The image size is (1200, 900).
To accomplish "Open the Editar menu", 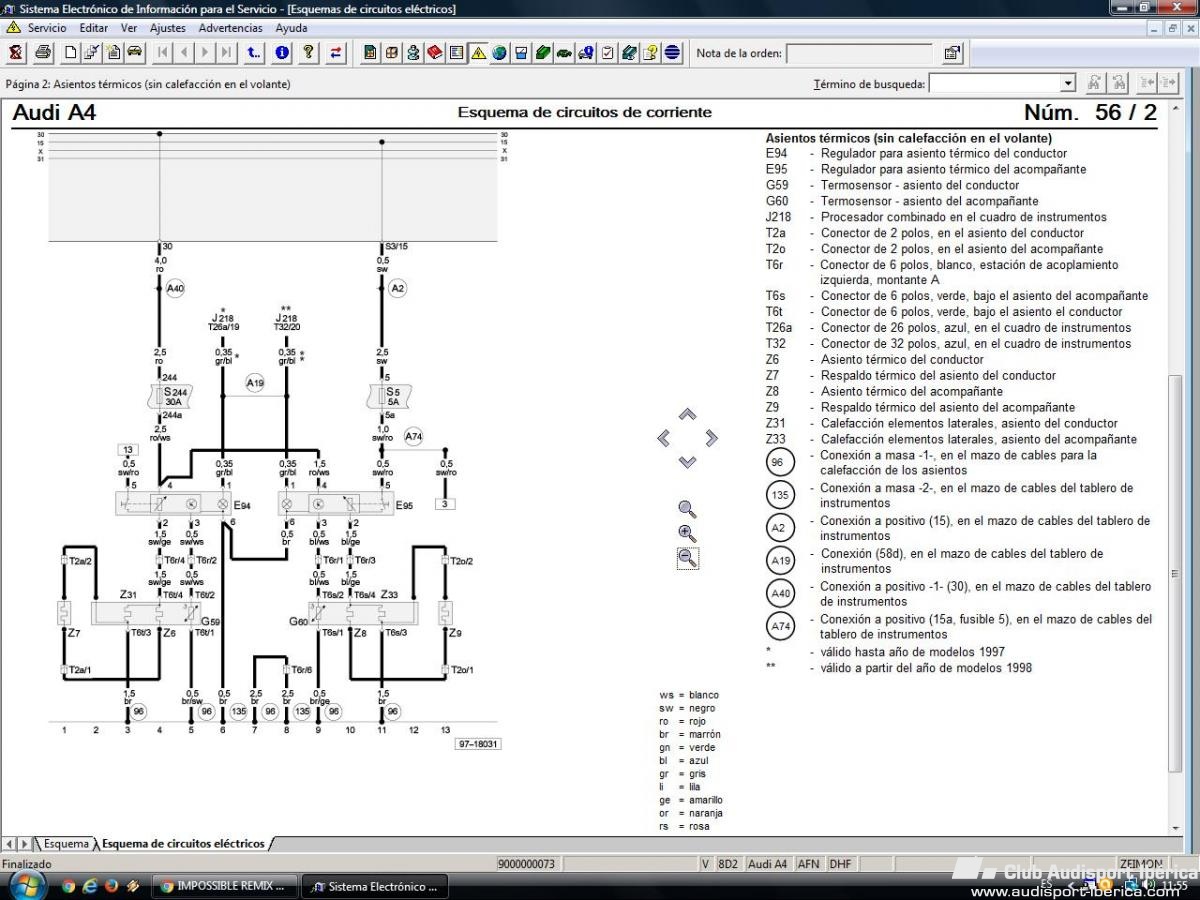I will click(x=94, y=28).
